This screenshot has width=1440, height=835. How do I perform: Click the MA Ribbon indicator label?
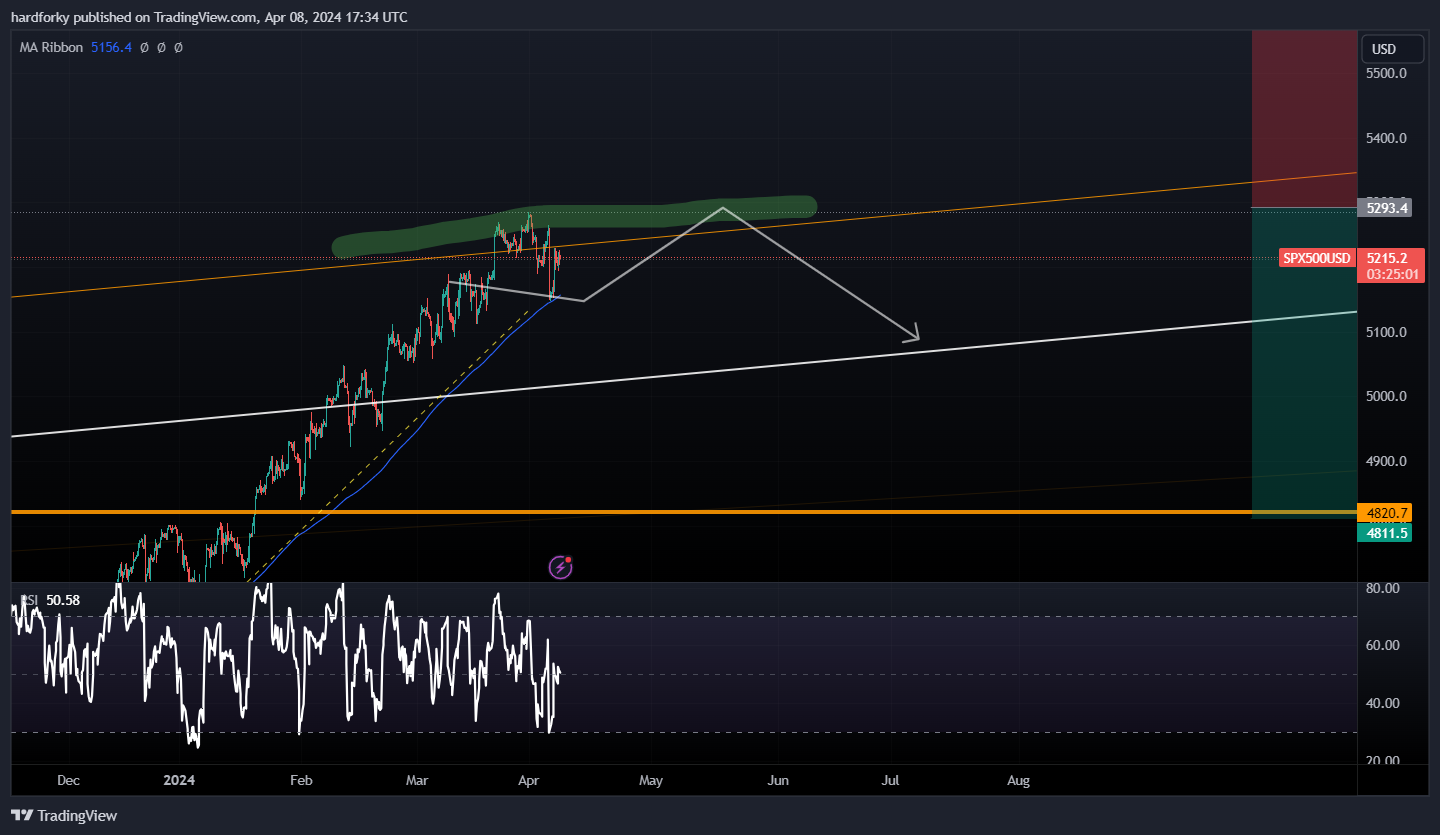(51, 47)
